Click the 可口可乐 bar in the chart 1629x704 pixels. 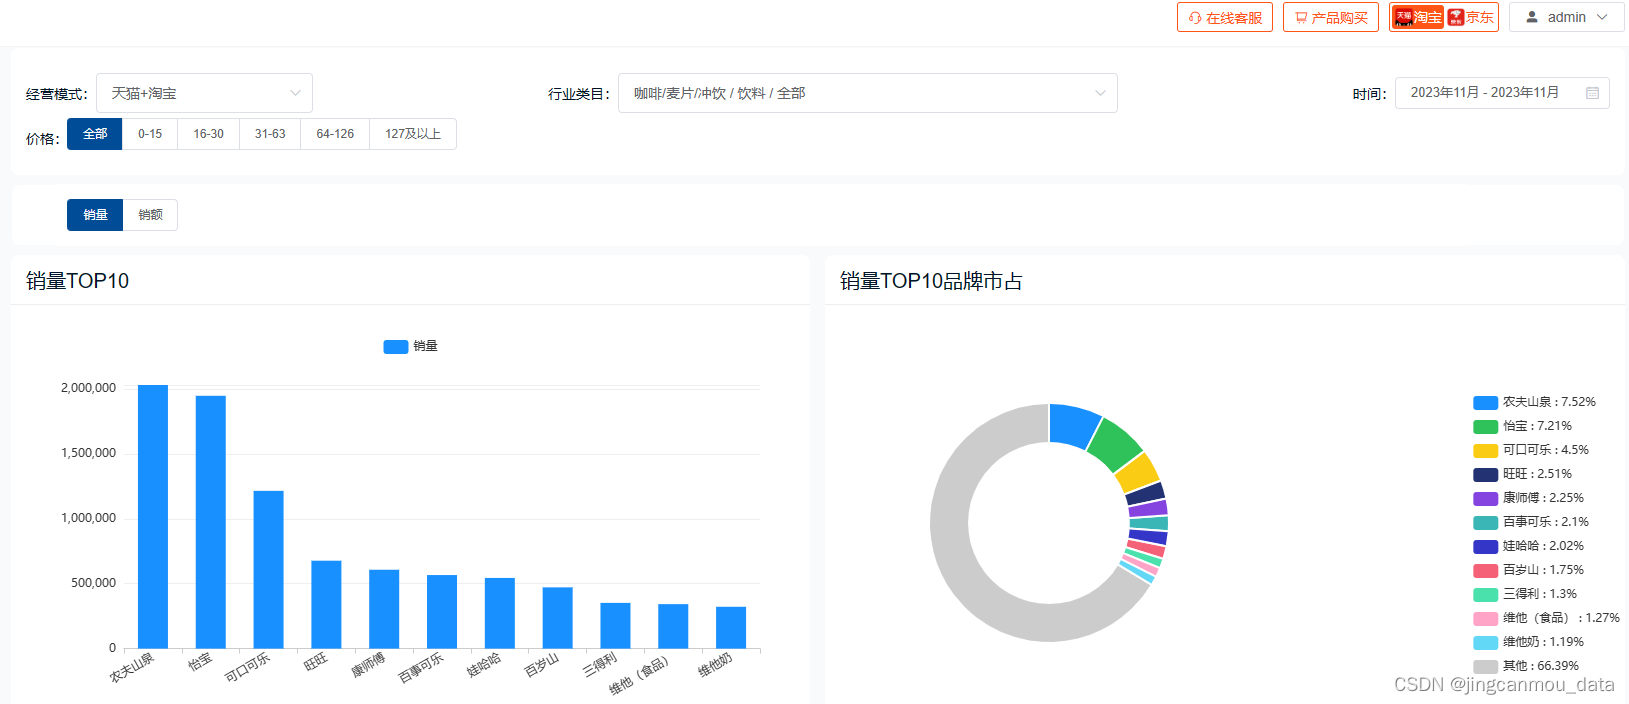tap(268, 569)
